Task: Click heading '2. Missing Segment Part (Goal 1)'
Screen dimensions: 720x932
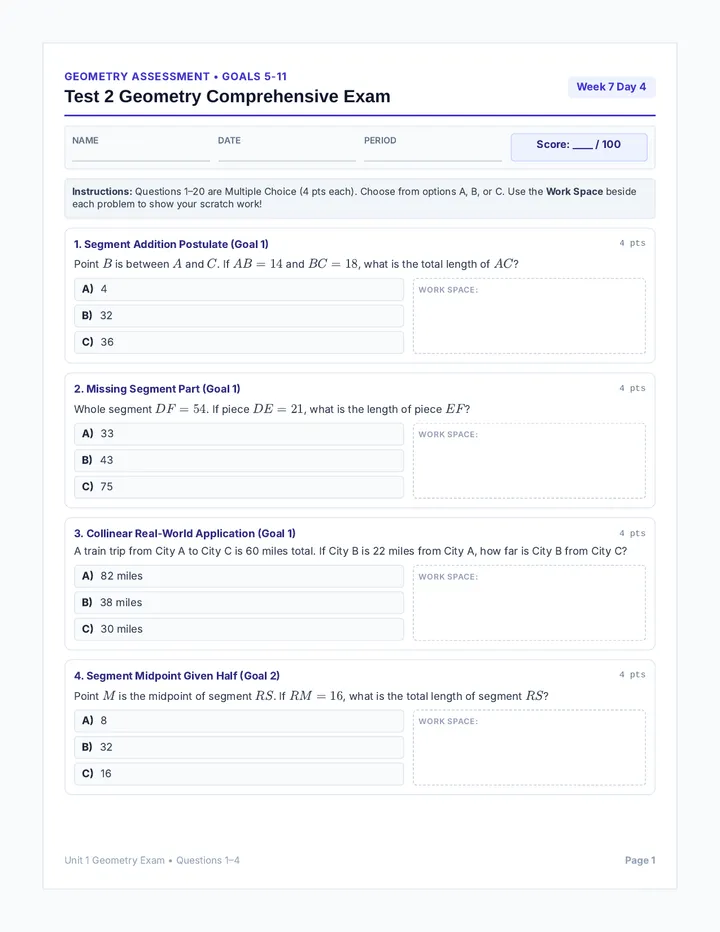Action: tap(157, 389)
